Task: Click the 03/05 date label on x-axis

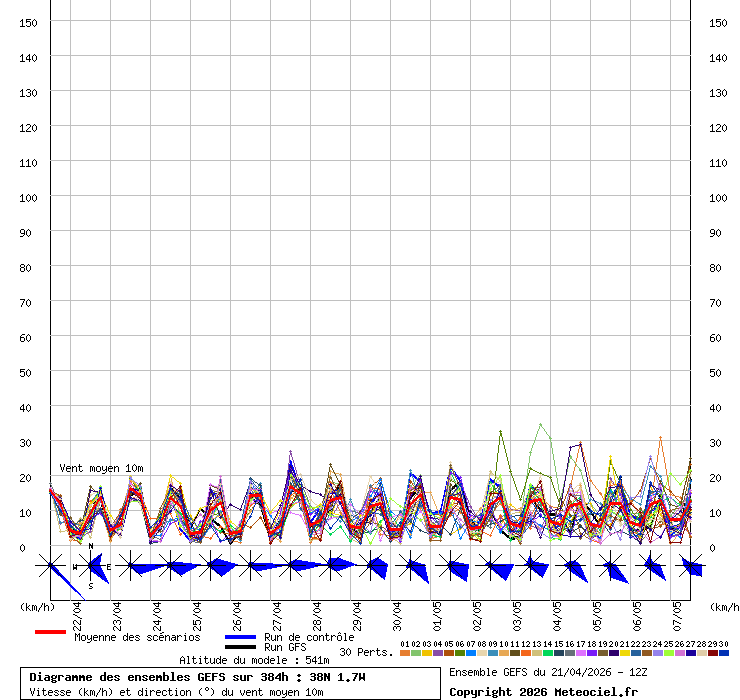Action: tap(517, 612)
